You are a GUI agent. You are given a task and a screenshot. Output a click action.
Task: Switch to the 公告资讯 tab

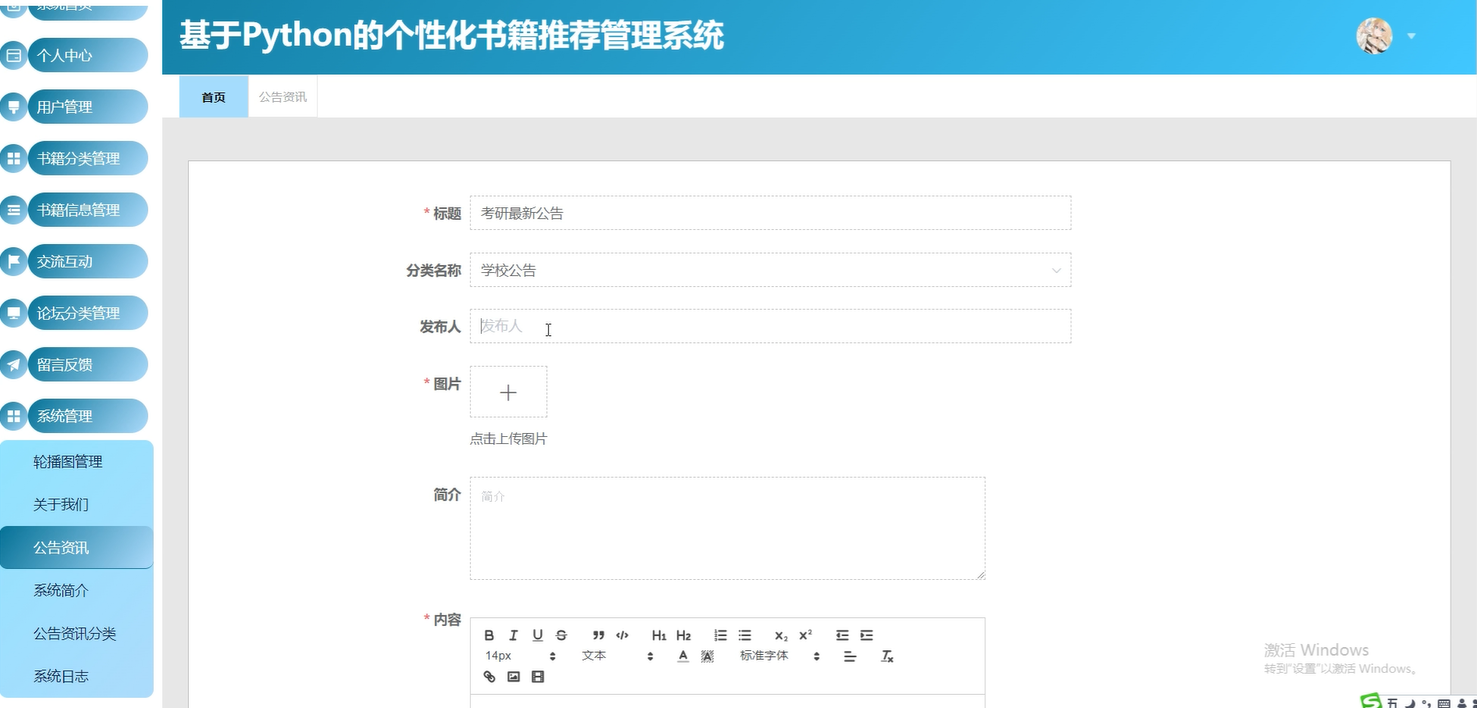pyautogui.click(x=282, y=96)
